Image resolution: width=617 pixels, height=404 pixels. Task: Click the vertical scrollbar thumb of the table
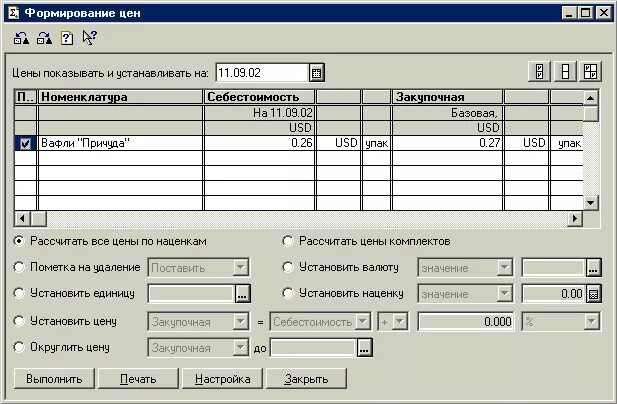pyautogui.click(x=591, y=114)
